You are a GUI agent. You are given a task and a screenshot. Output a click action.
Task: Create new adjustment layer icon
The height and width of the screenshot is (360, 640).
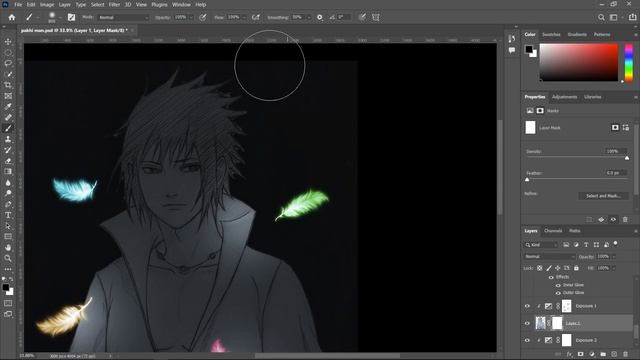(x=592, y=354)
